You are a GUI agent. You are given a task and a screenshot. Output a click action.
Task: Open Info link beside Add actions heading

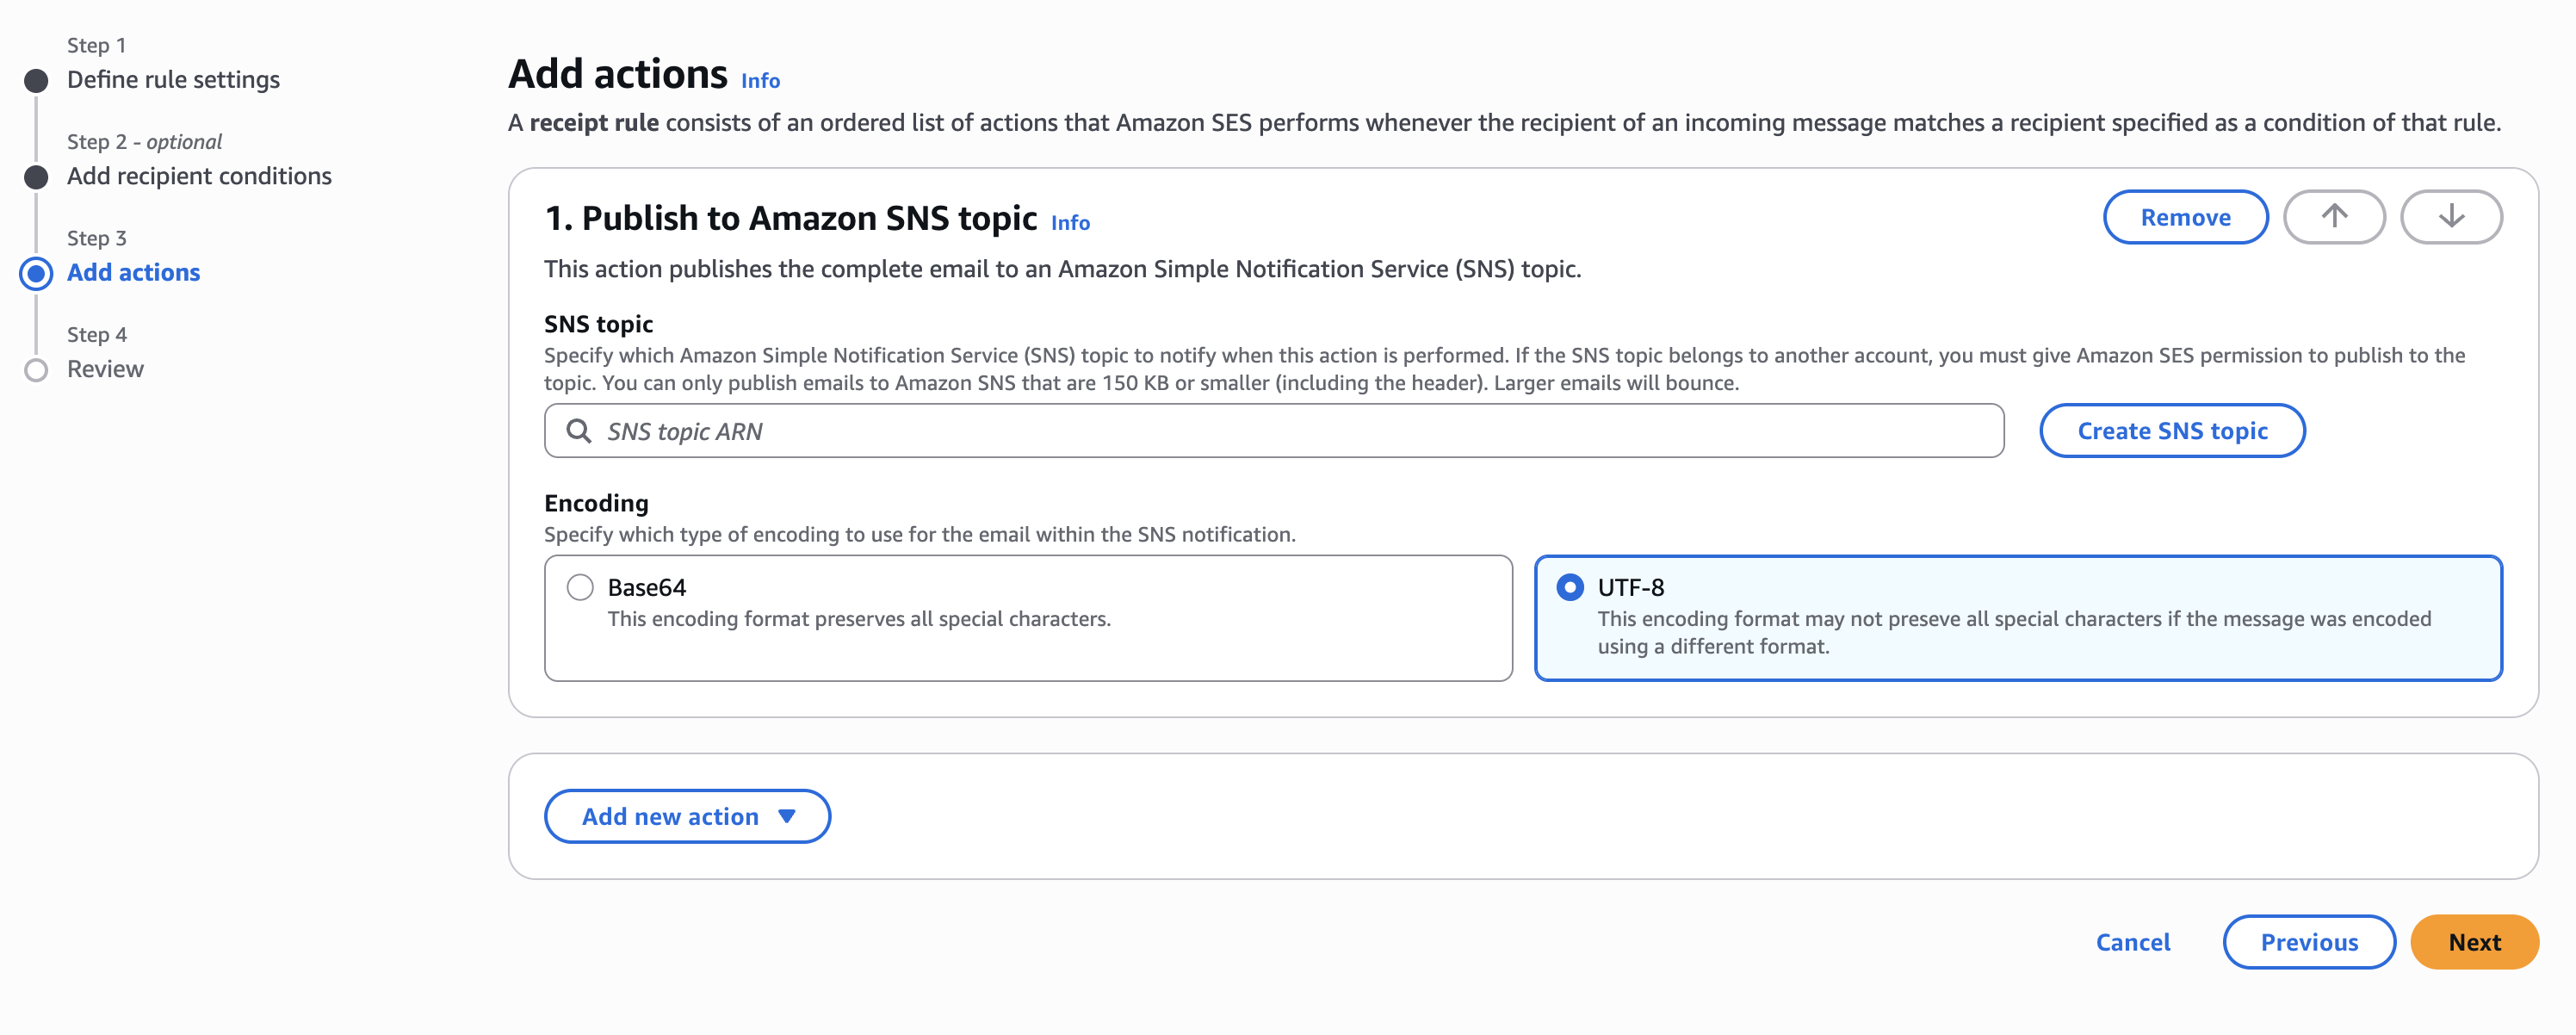point(760,81)
